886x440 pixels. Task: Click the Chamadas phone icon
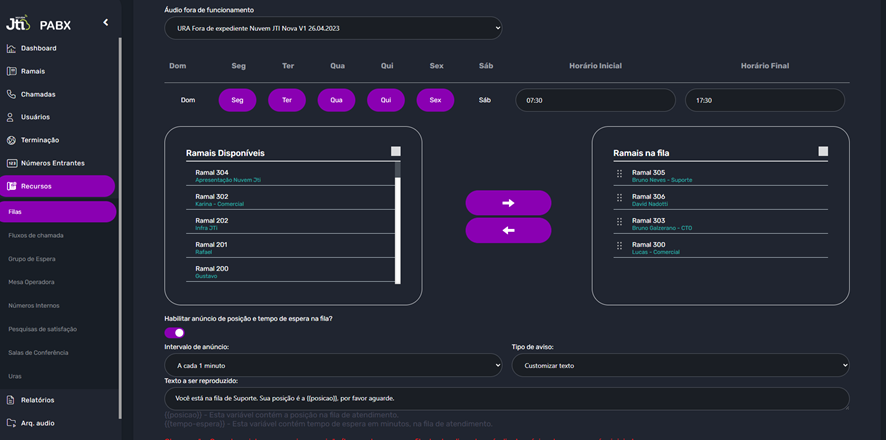[x=11, y=94]
